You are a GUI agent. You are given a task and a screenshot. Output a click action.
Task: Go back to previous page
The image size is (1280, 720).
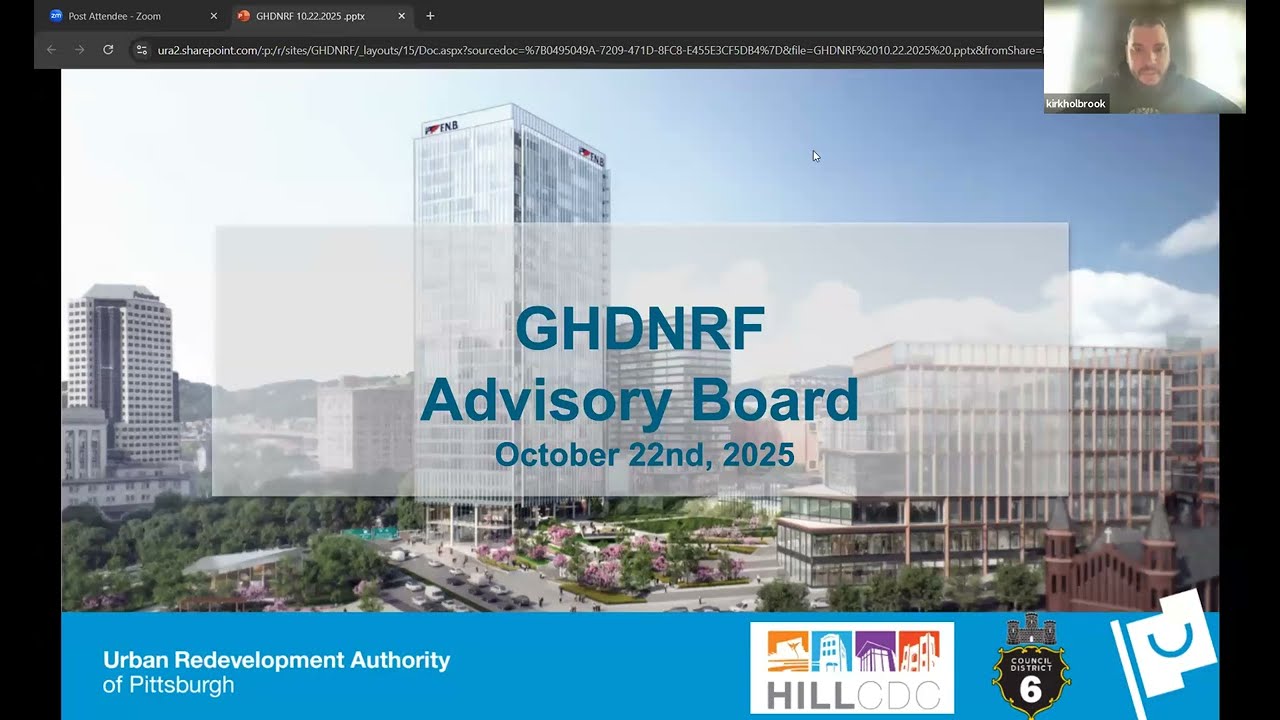pos(52,49)
